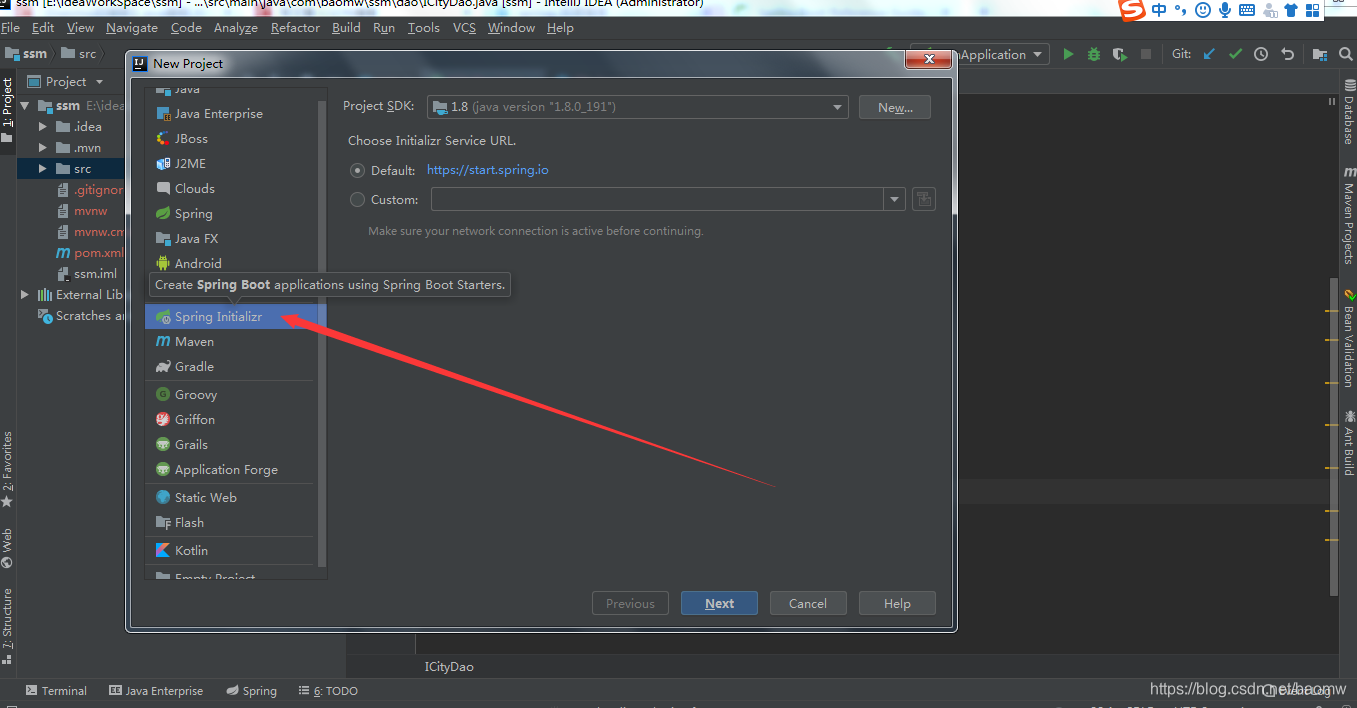This screenshot has height=708, width=1357.
Task: Open the Navigate menu
Action: (x=131, y=28)
